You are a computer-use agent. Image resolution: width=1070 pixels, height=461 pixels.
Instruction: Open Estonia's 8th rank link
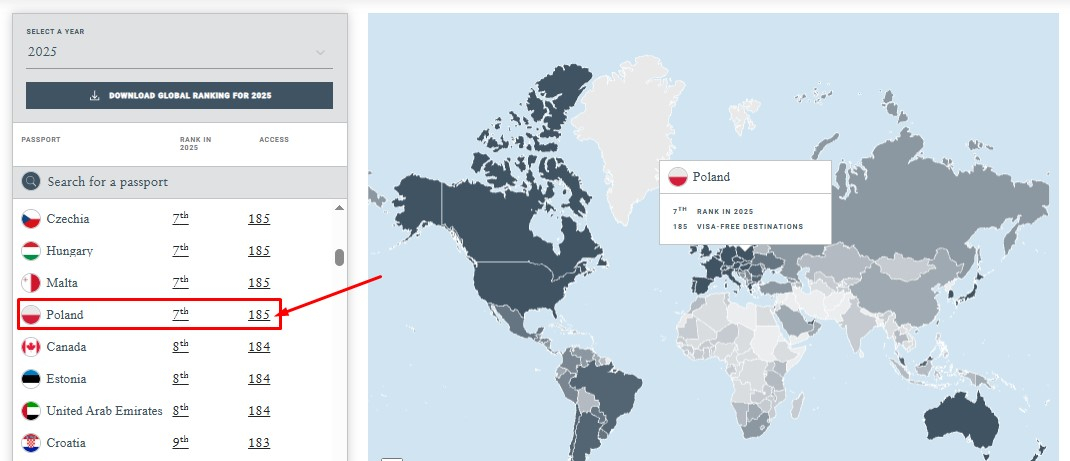pos(180,378)
